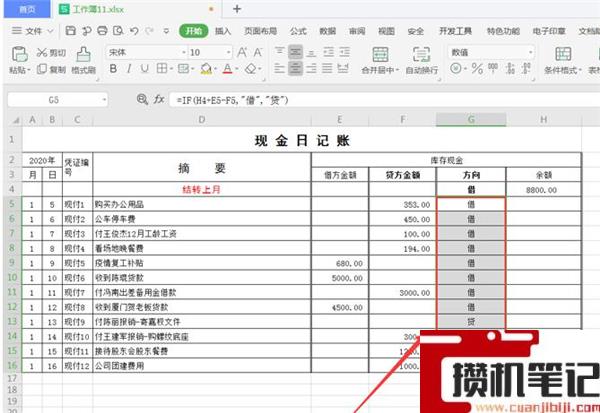The height and width of the screenshot is (413, 600).
Task: Open the 视图 View tab
Action: (x=386, y=31)
